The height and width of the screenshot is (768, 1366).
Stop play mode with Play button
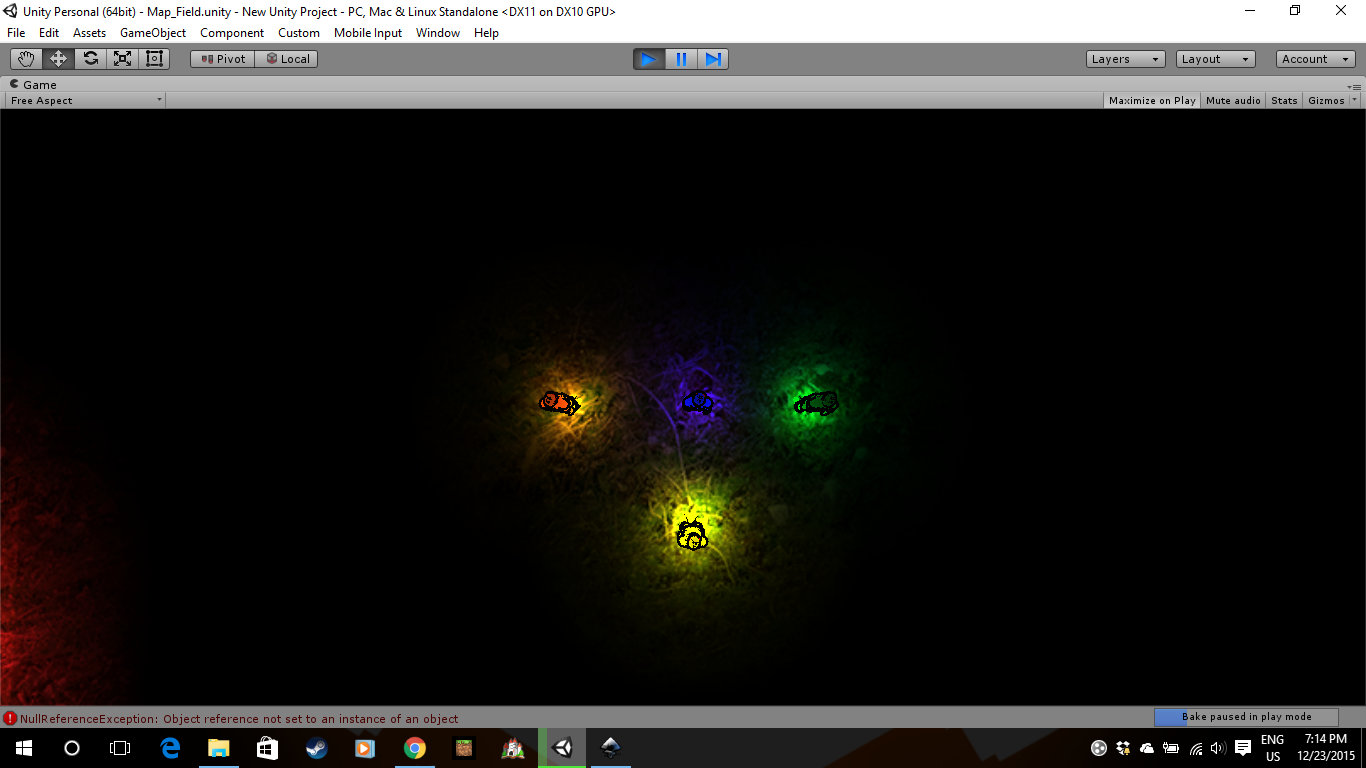click(648, 59)
